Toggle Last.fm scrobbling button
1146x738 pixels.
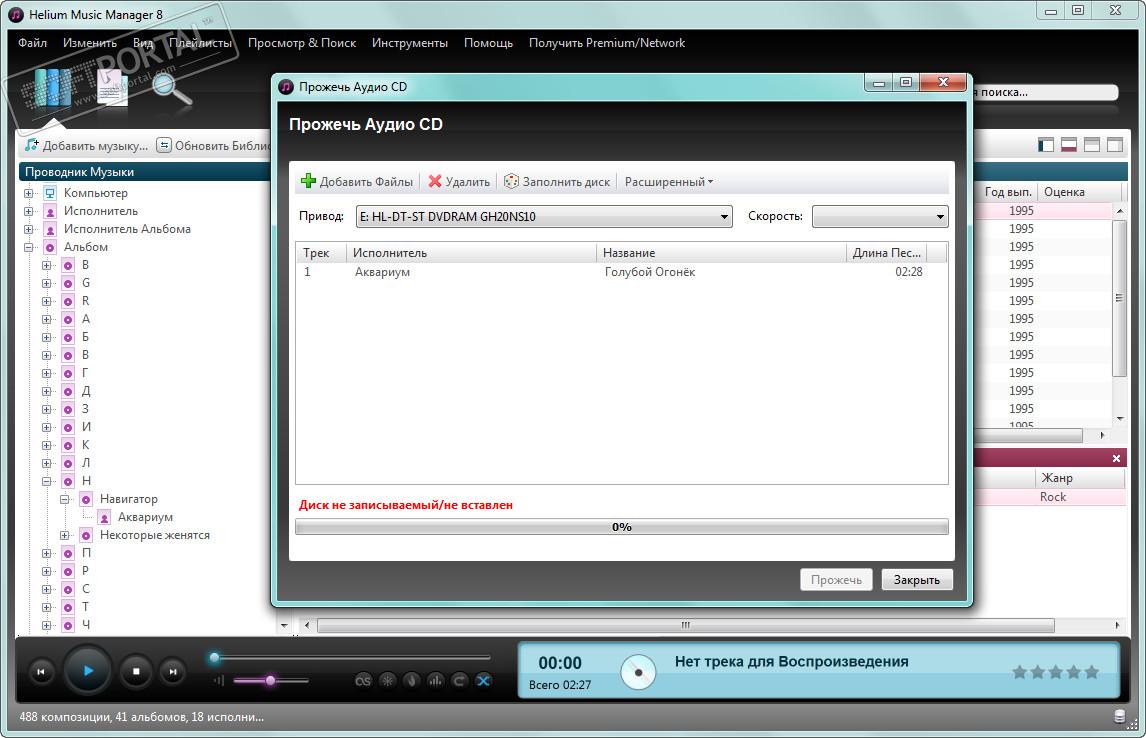[363, 681]
